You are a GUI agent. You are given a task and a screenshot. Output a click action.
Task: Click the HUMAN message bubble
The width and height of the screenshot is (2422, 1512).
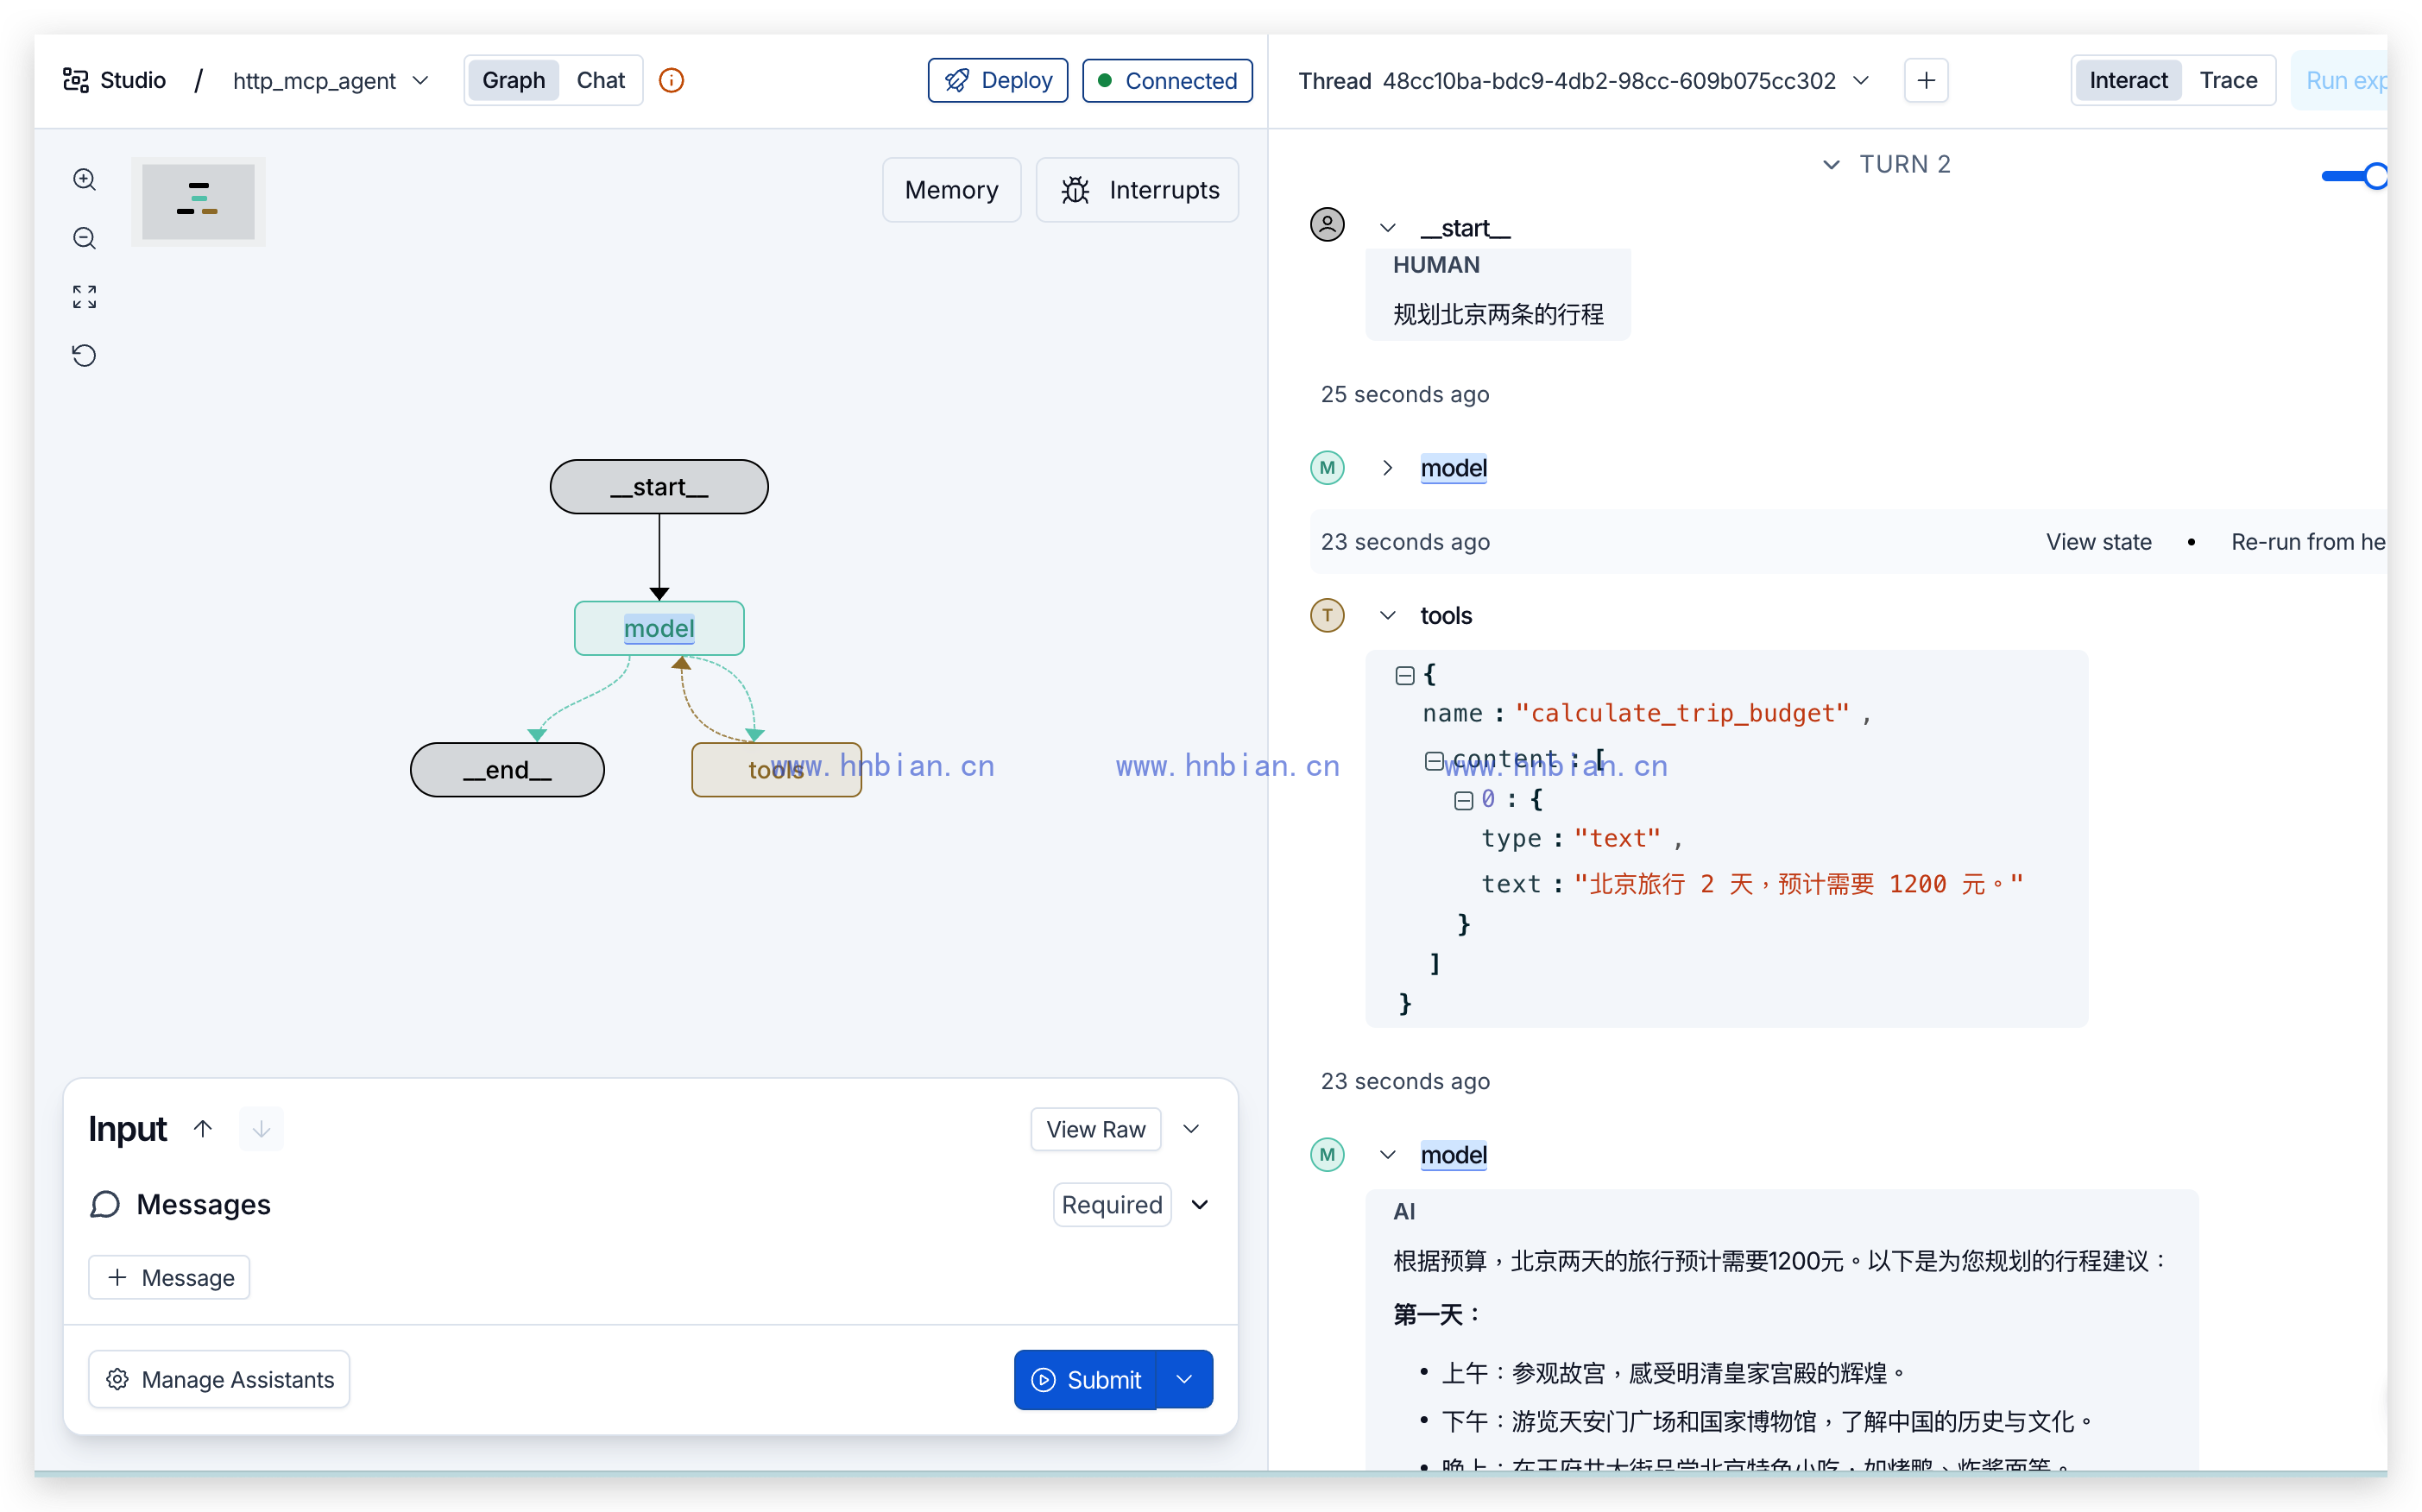(x=1498, y=294)
